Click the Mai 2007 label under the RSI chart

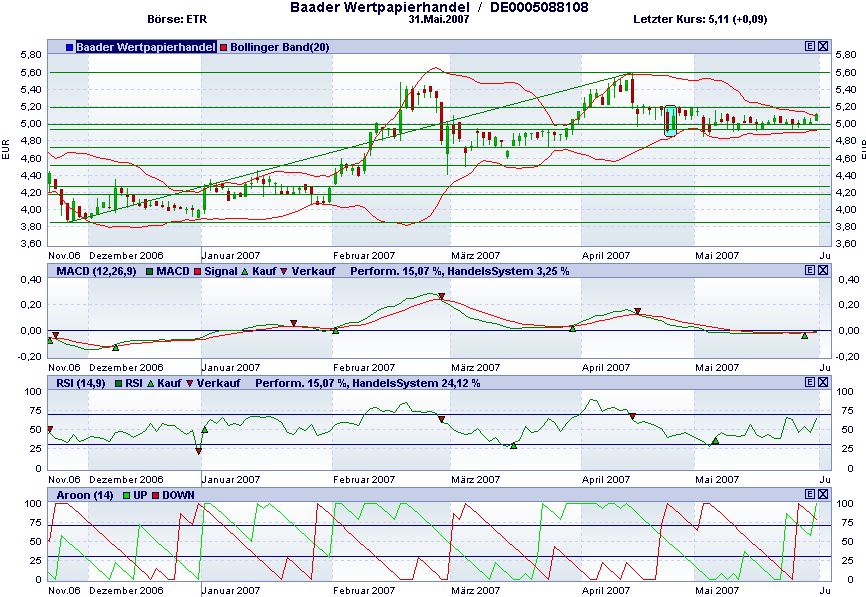[x=717, y=480]
